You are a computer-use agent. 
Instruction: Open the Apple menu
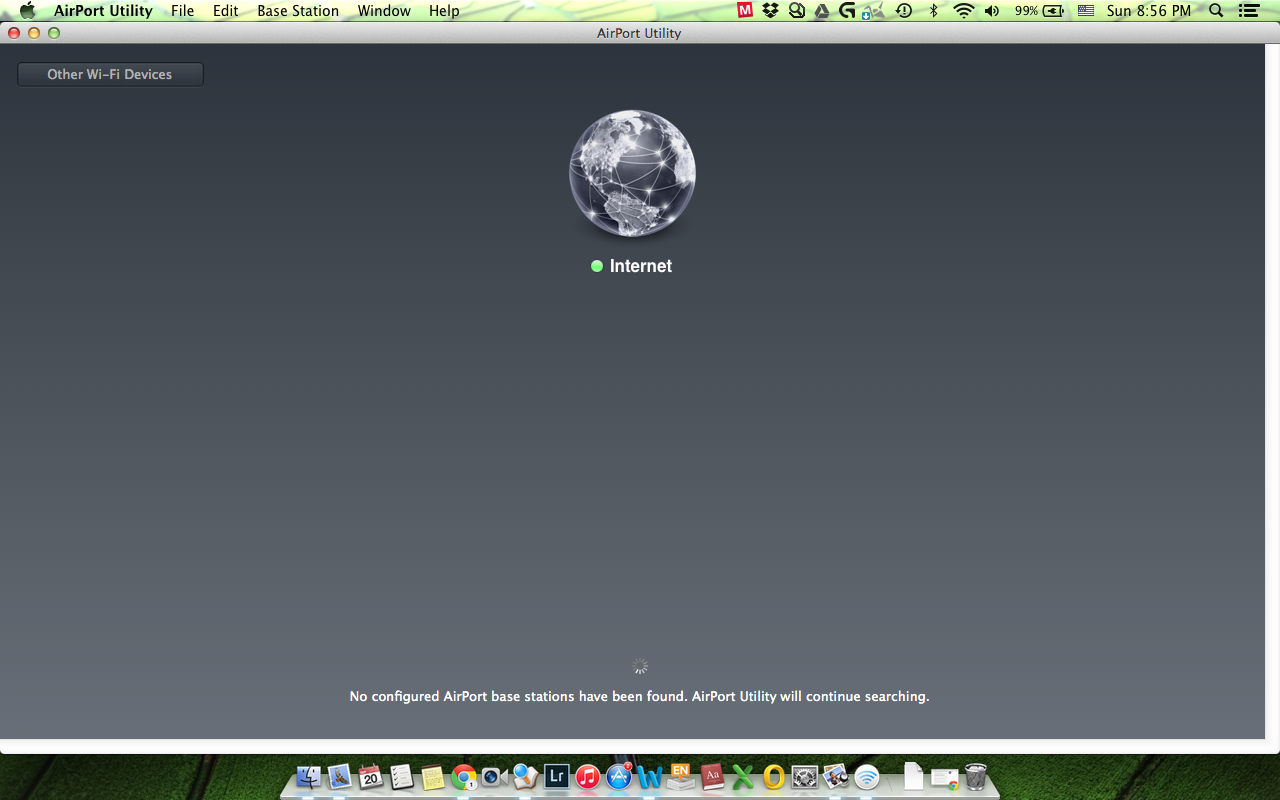coord(27,11)
